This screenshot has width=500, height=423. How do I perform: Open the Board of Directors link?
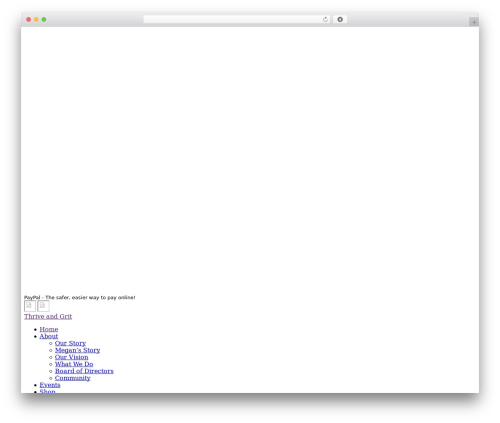click(84, 371)
